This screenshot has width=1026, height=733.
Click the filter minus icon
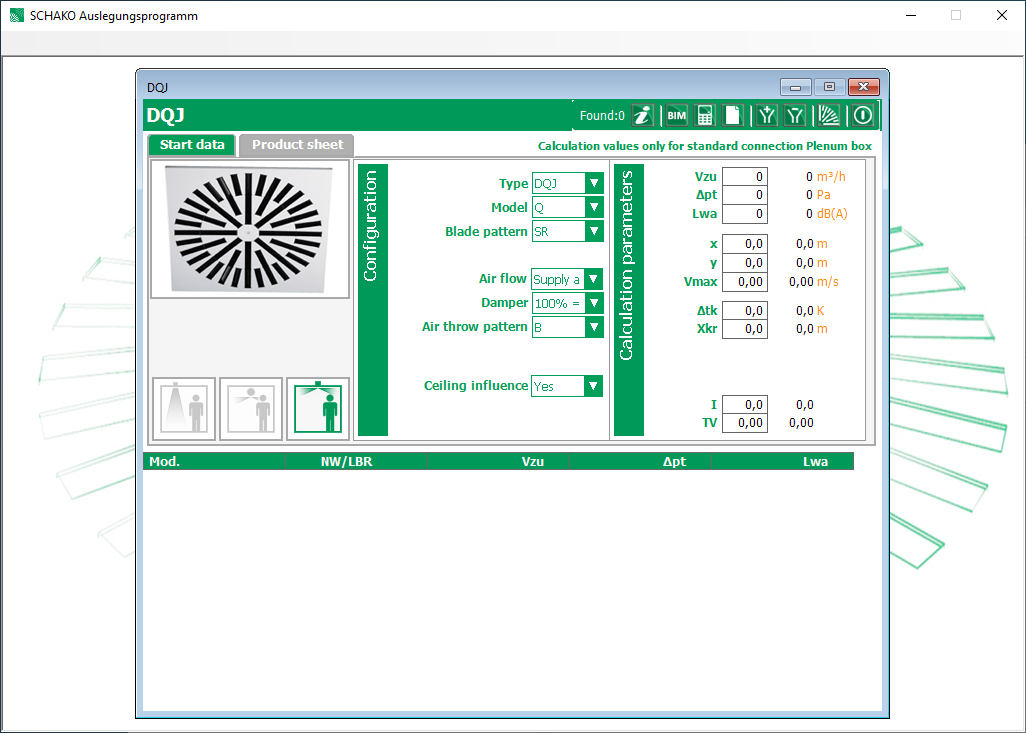click(x=795, y=116)
